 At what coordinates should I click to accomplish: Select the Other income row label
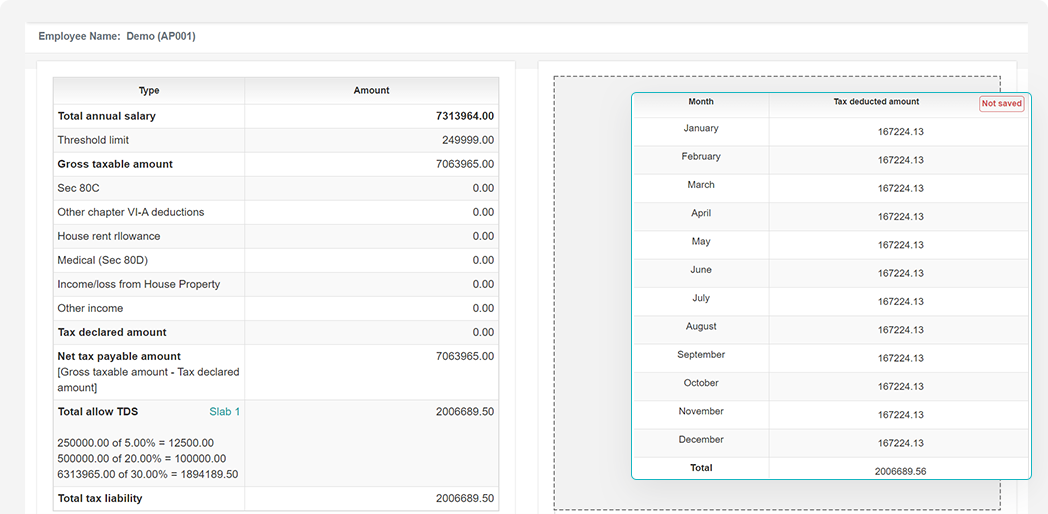pyautogui.click(x=92, y=308)
